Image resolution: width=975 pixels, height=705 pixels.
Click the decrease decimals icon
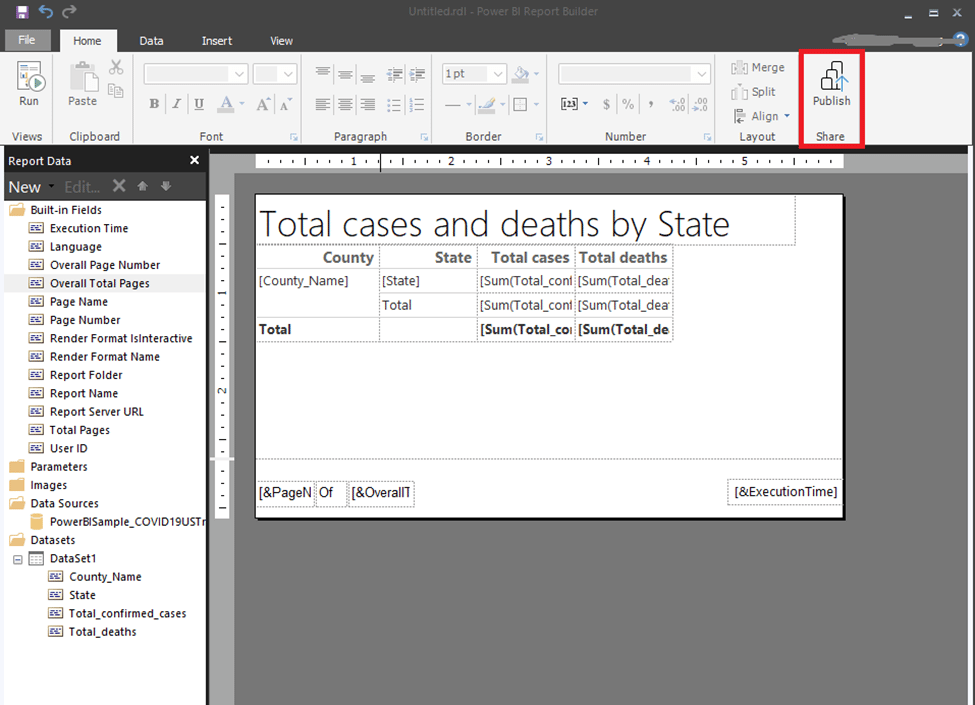pos(700,104)
